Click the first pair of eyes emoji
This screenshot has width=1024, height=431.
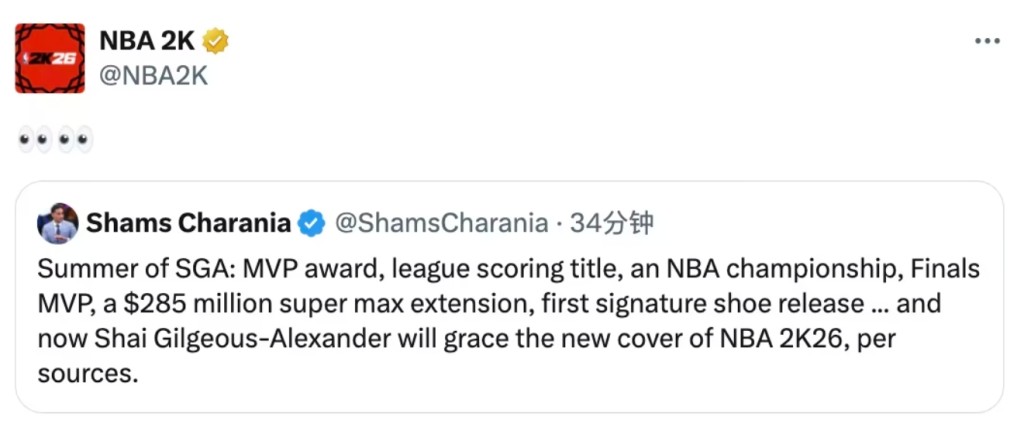36,139
